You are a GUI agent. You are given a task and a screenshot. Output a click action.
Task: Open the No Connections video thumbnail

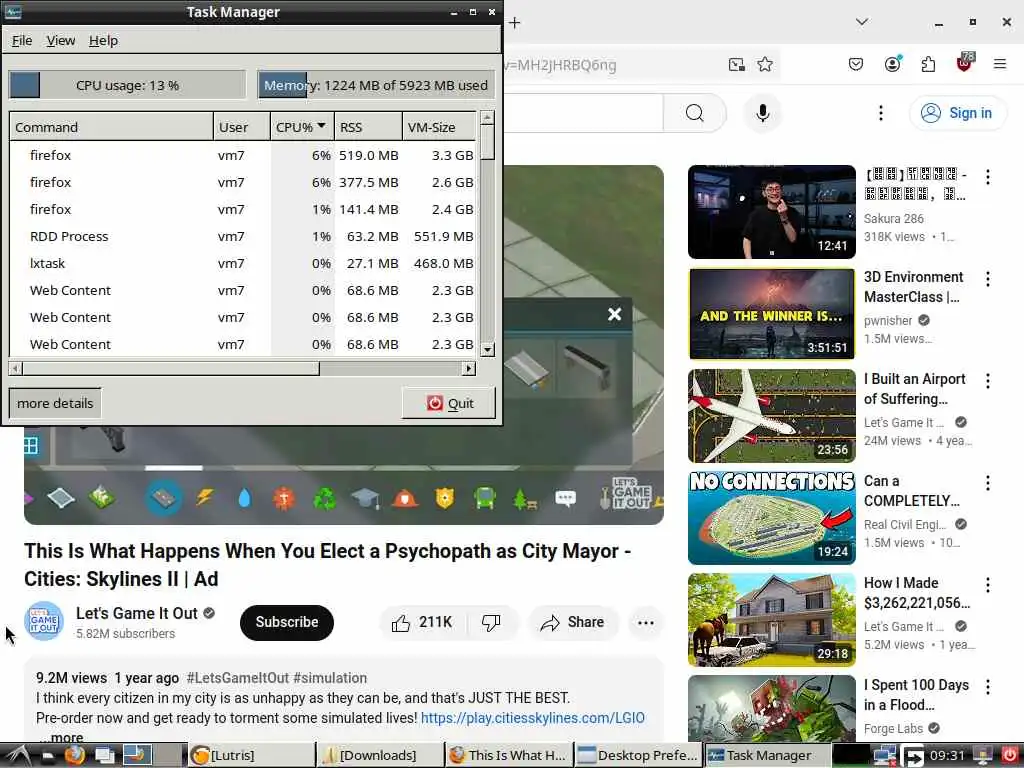(772, 518)
